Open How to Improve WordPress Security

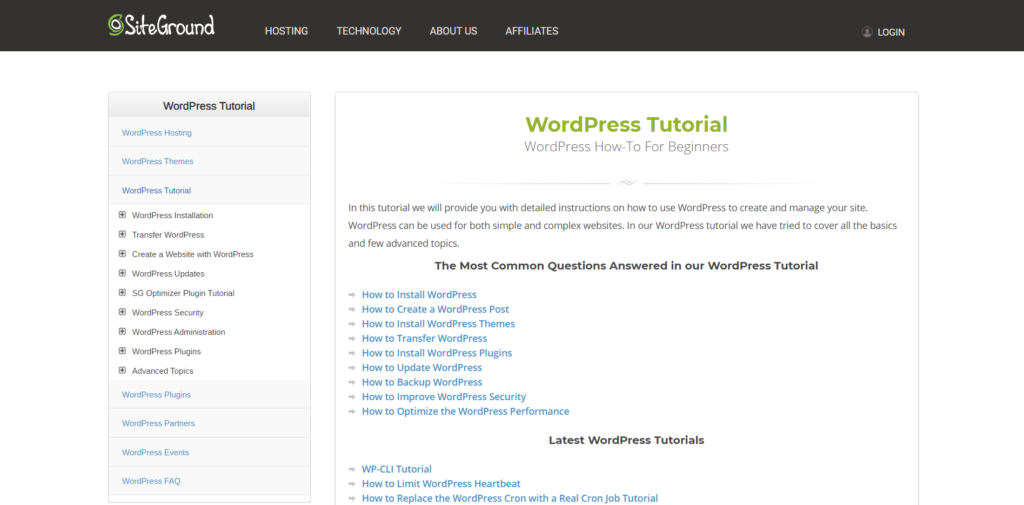[444, 397]
